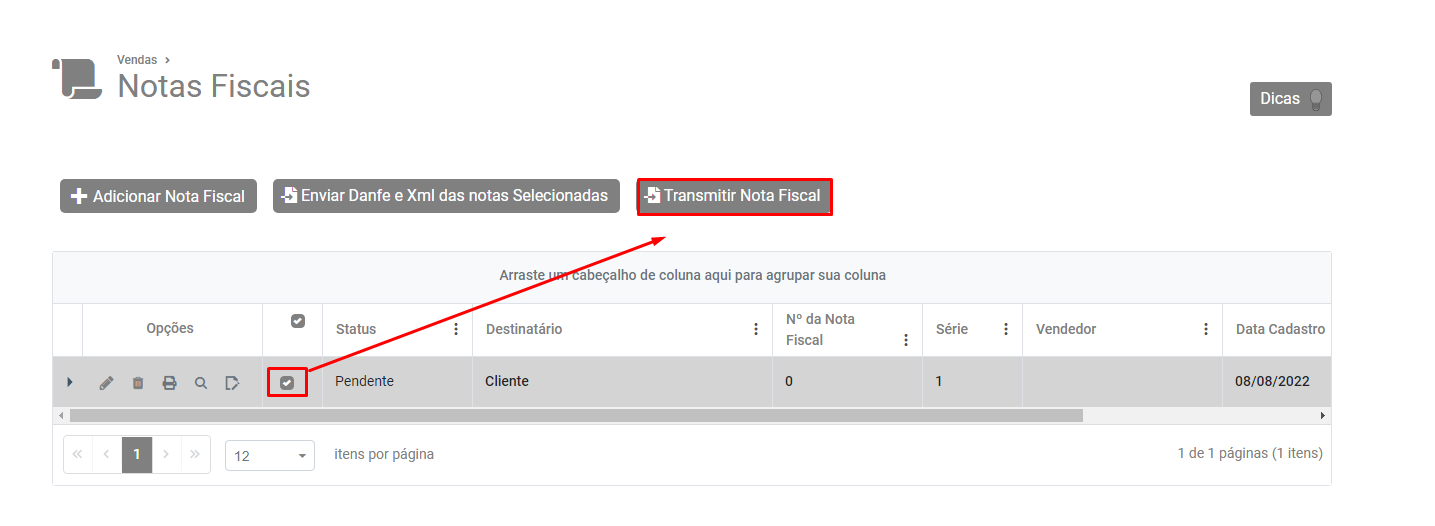Click the trash delete icon in Cliente row
The image size is (1435, 526).
(138, 383)
